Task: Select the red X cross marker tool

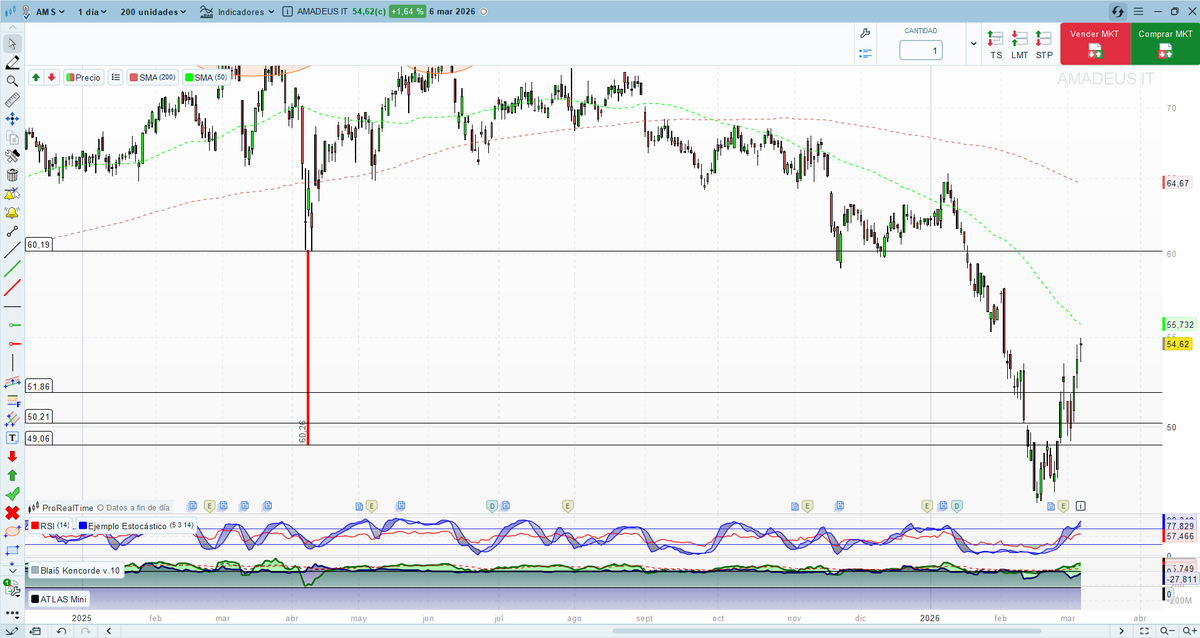Action: click(x=12, y=512)
